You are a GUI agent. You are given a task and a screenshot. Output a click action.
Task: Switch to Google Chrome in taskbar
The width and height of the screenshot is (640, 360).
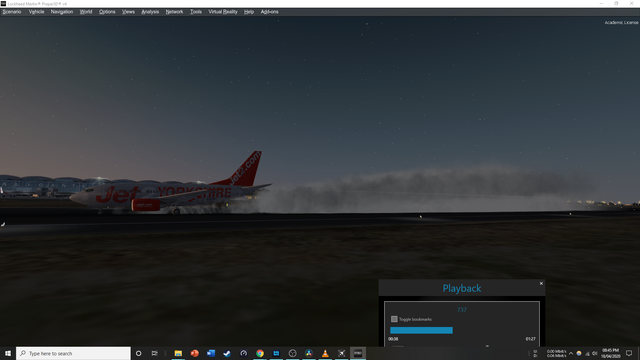260,353
